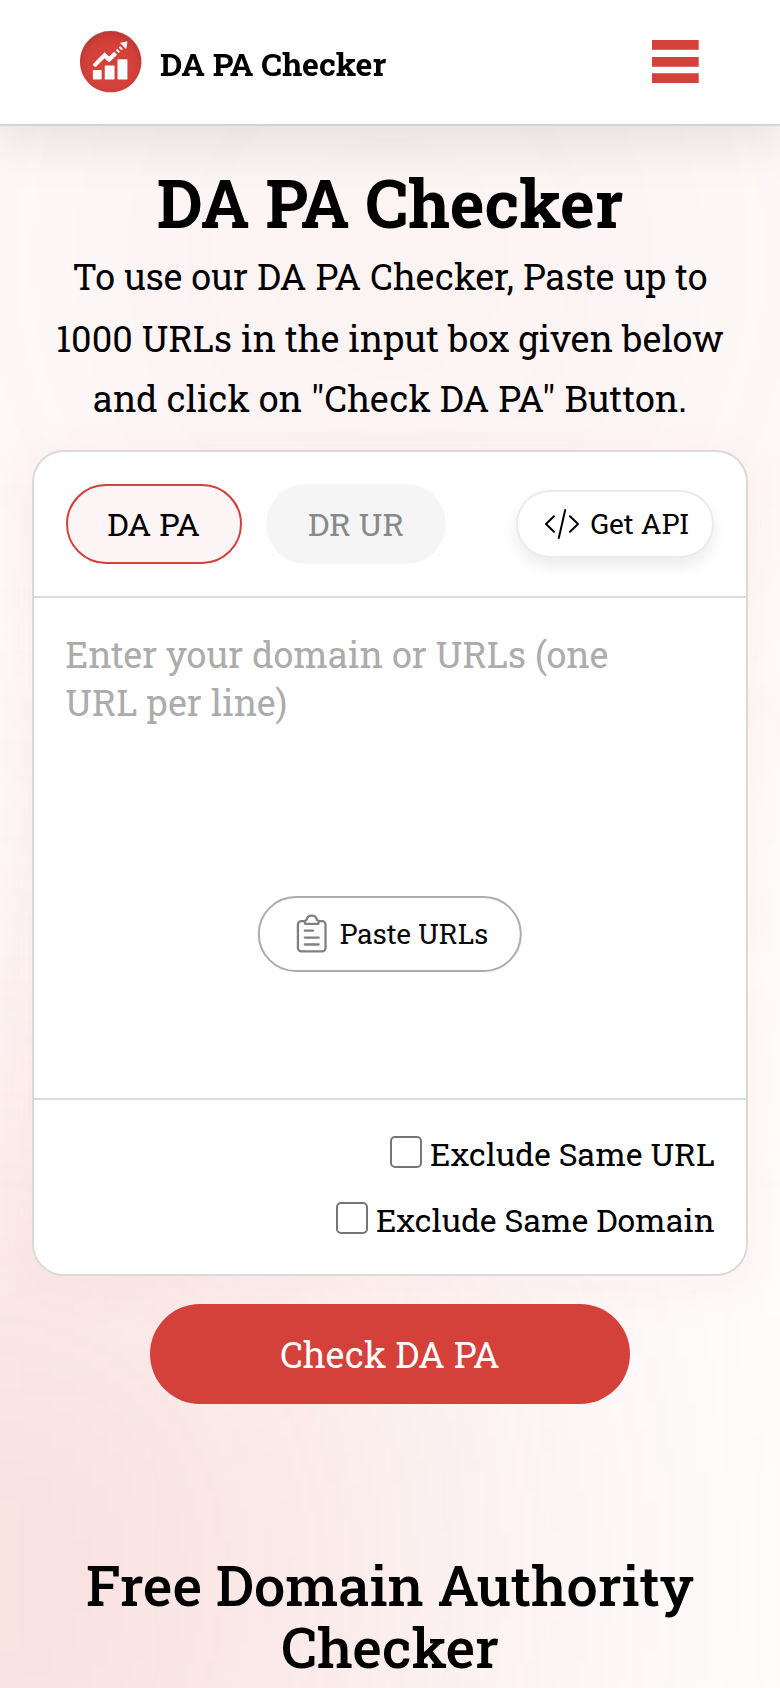The width and height of the screenshot is (780, 1688).
Task: Click the "Exclude Same Domain" label text
Action: [x=545, y=1221]
